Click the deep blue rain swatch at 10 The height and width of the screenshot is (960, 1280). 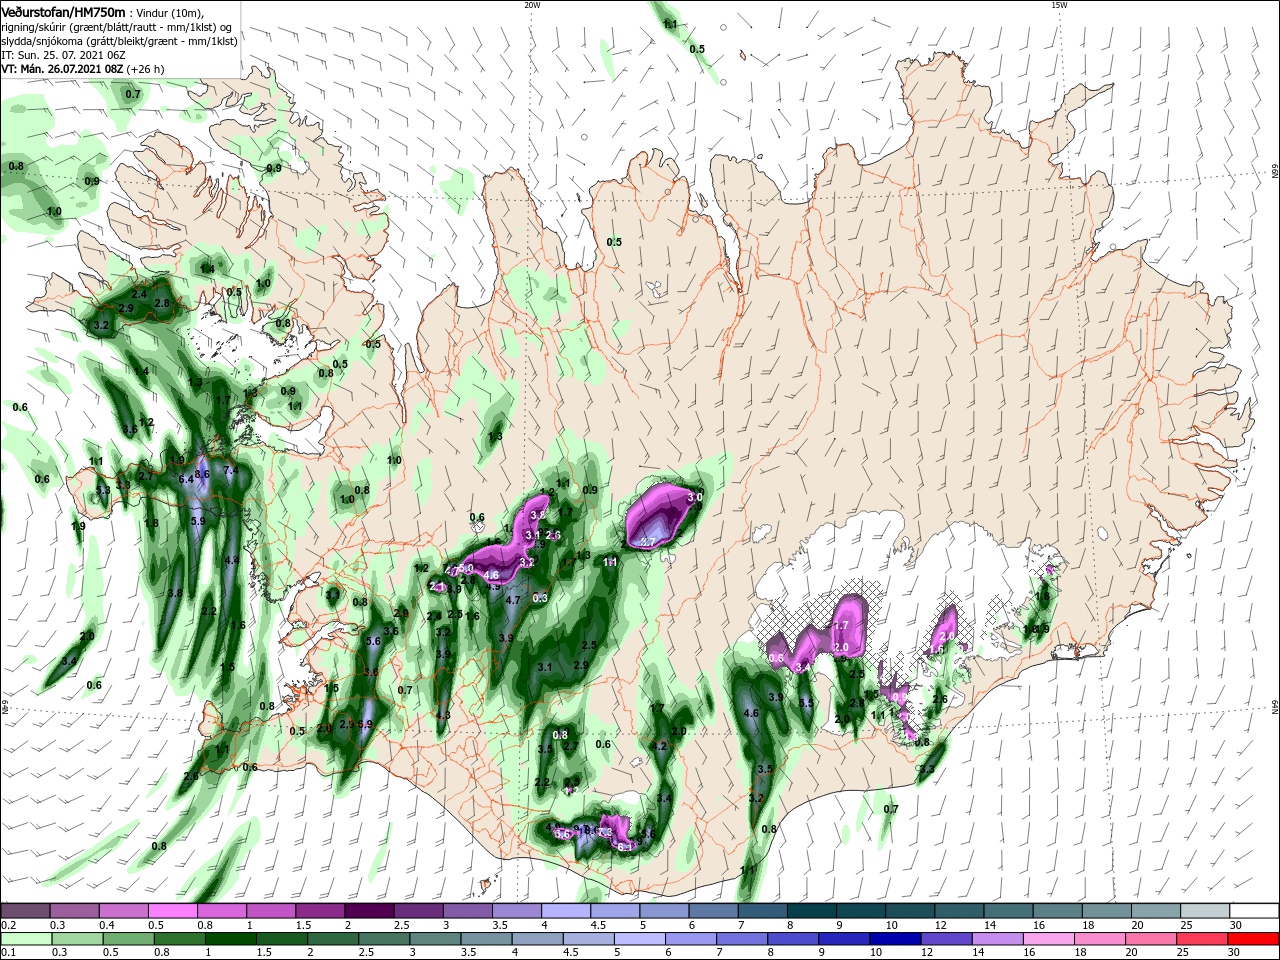(x=895, y=938)
